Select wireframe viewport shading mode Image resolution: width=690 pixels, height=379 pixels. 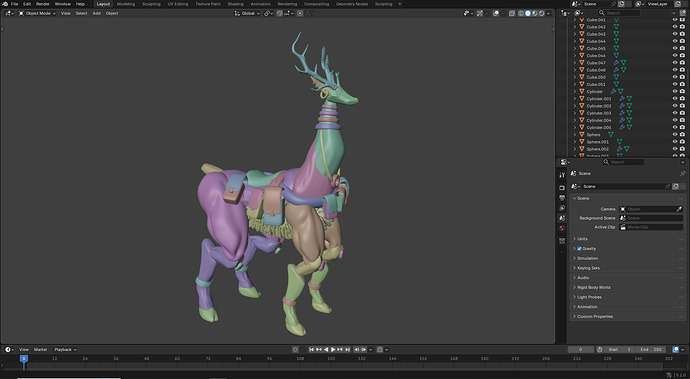coord(521,13)
